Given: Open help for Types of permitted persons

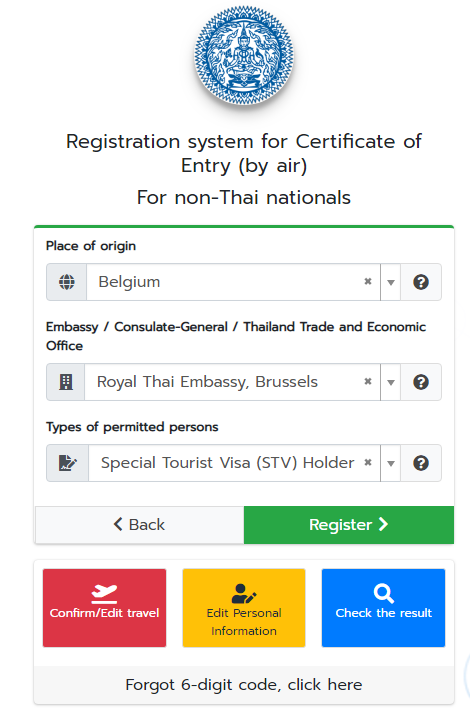Looking at the screenshot, I should tap(421, 463).
